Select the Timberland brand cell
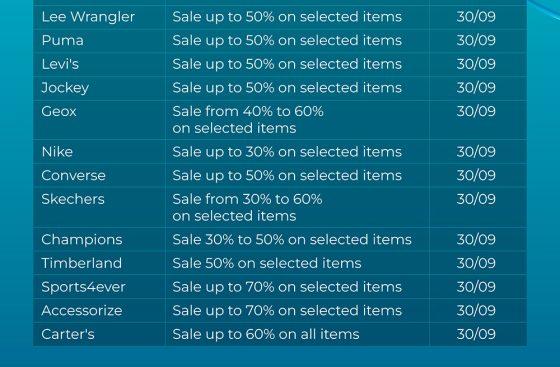This screenshot has width=560, height=367. pos(99,263)
